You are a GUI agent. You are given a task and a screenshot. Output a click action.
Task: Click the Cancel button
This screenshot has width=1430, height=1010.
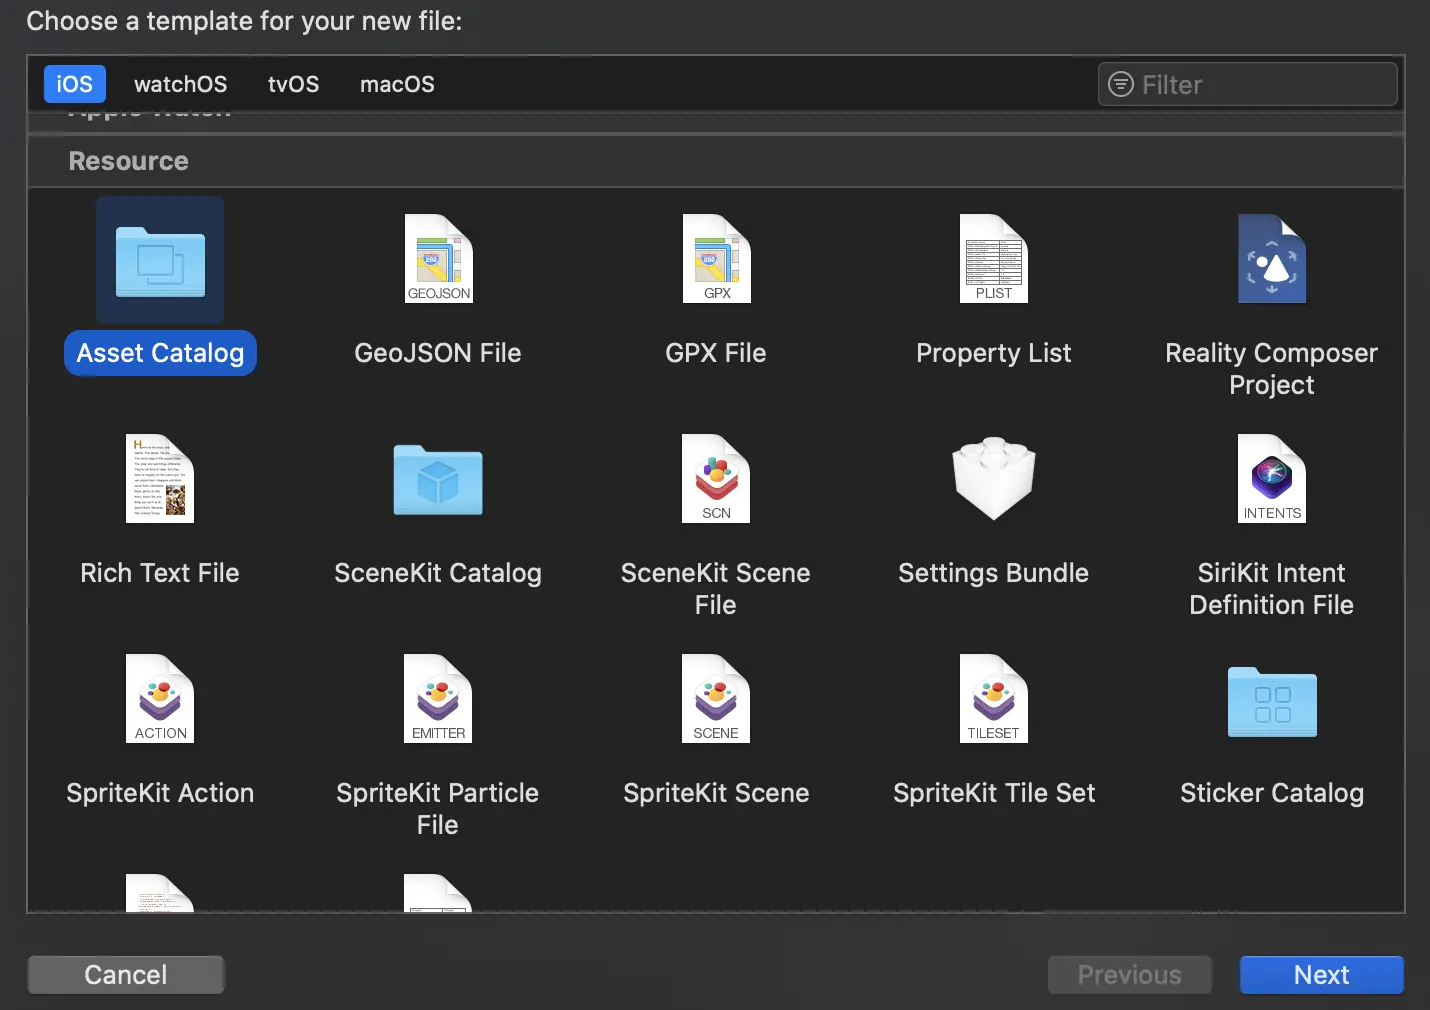click(x=126, y=975)
